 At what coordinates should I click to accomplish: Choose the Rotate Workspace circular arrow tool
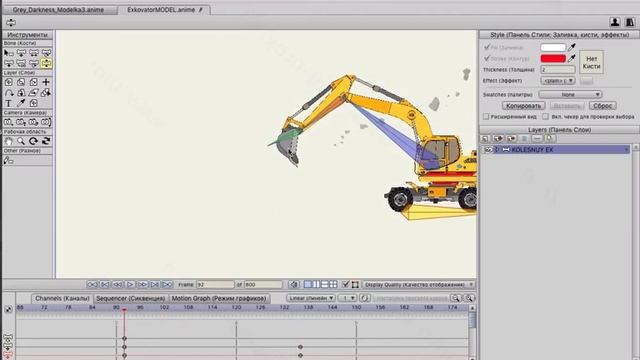pos(33,141)
